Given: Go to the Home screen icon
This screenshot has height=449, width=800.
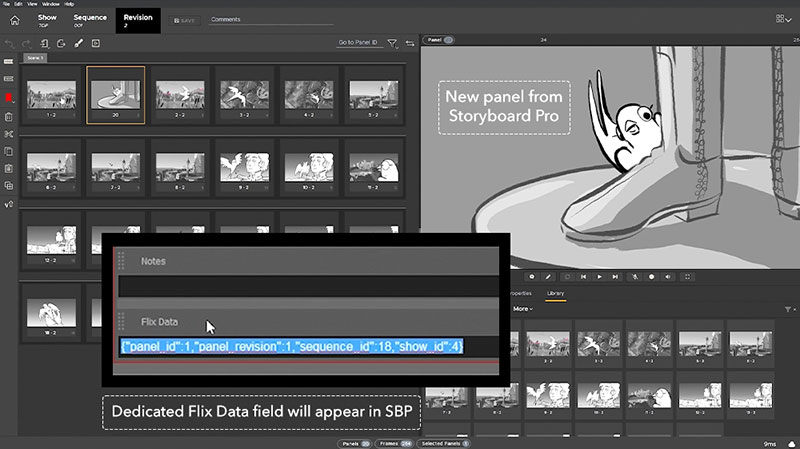Looking at the screenshot, I should (15, 20).
